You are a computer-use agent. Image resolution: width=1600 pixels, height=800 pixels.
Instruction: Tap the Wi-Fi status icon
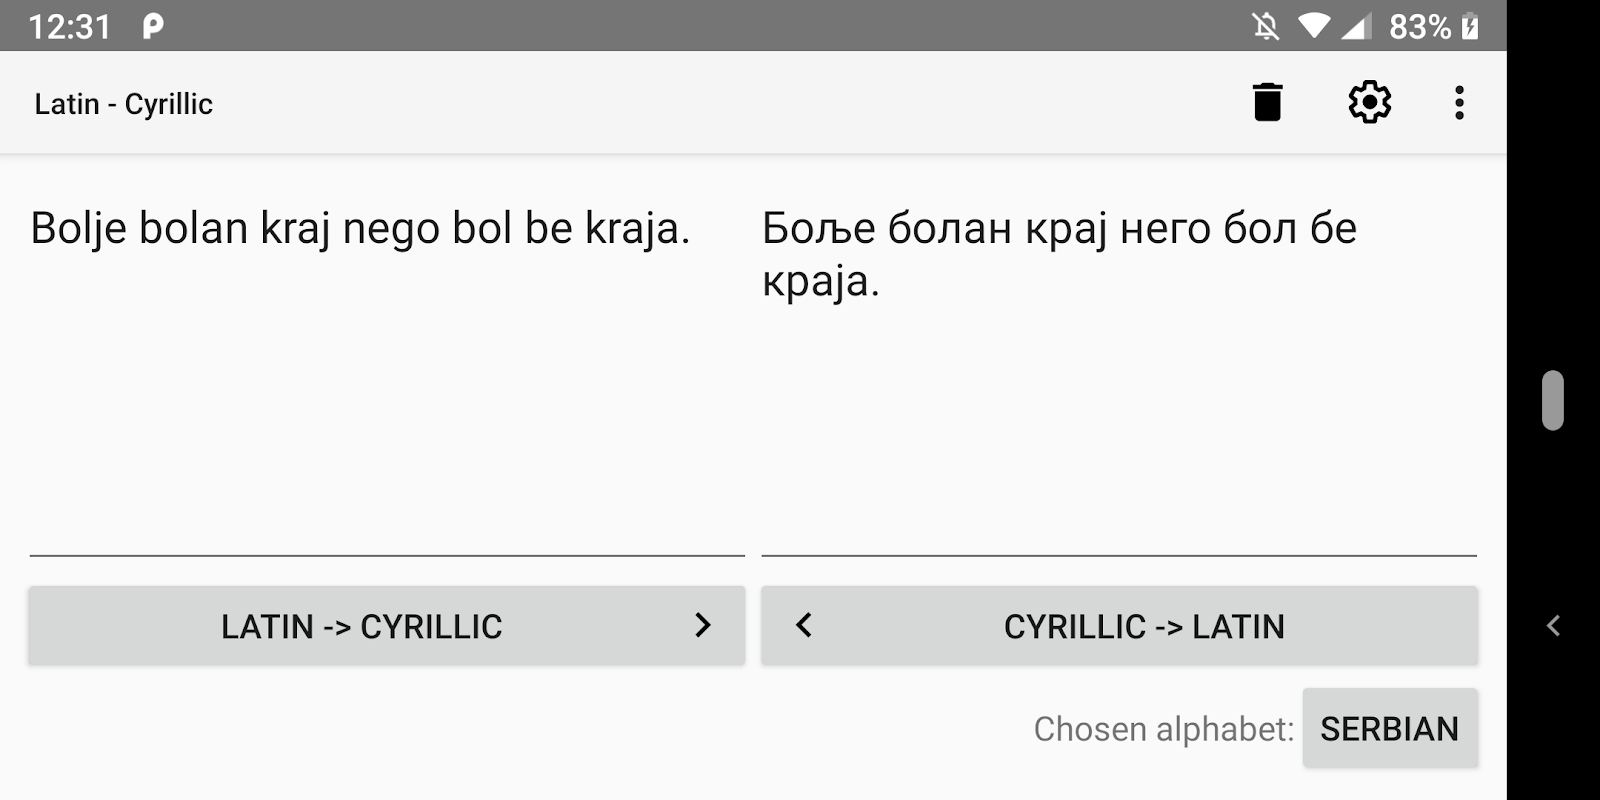(x=1313, y=26)
